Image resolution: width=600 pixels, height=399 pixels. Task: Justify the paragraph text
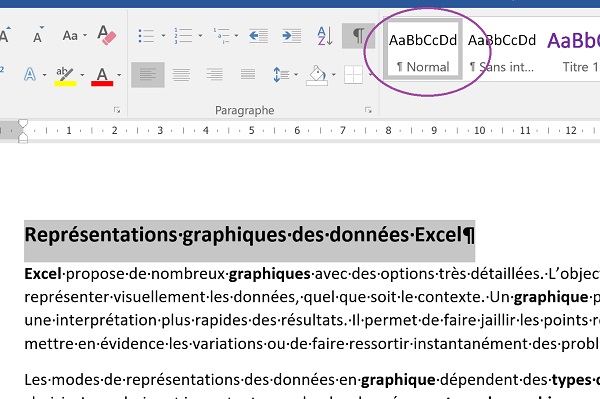tap(248, 75)
